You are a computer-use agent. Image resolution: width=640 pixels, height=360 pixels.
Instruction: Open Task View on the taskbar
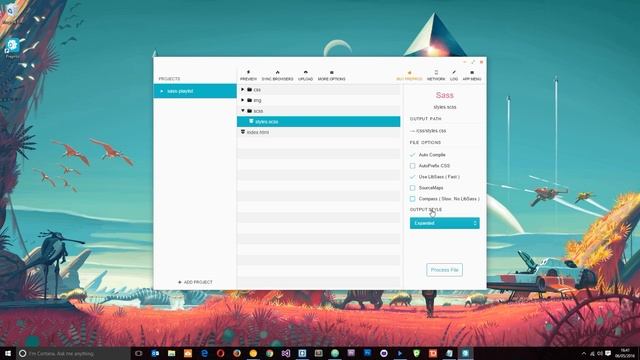(138, 353)
